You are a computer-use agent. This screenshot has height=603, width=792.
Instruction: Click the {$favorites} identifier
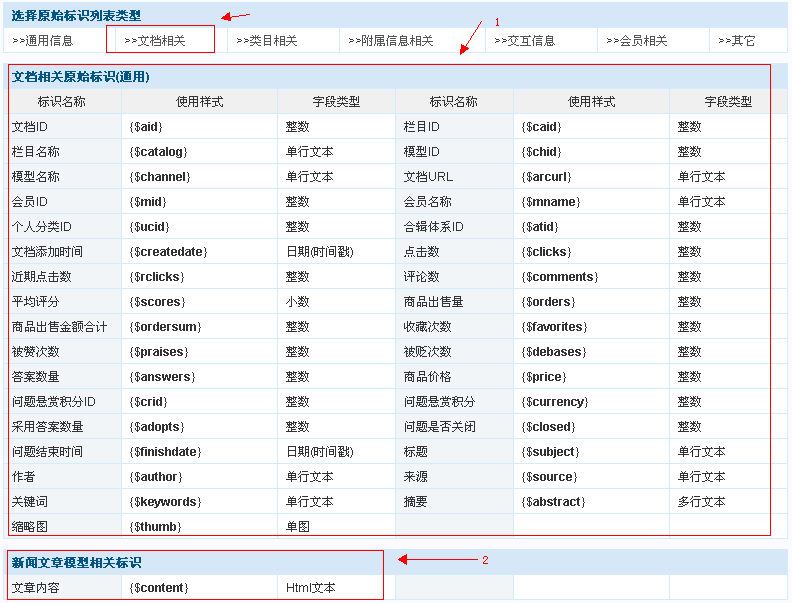(x=555, y=327)
